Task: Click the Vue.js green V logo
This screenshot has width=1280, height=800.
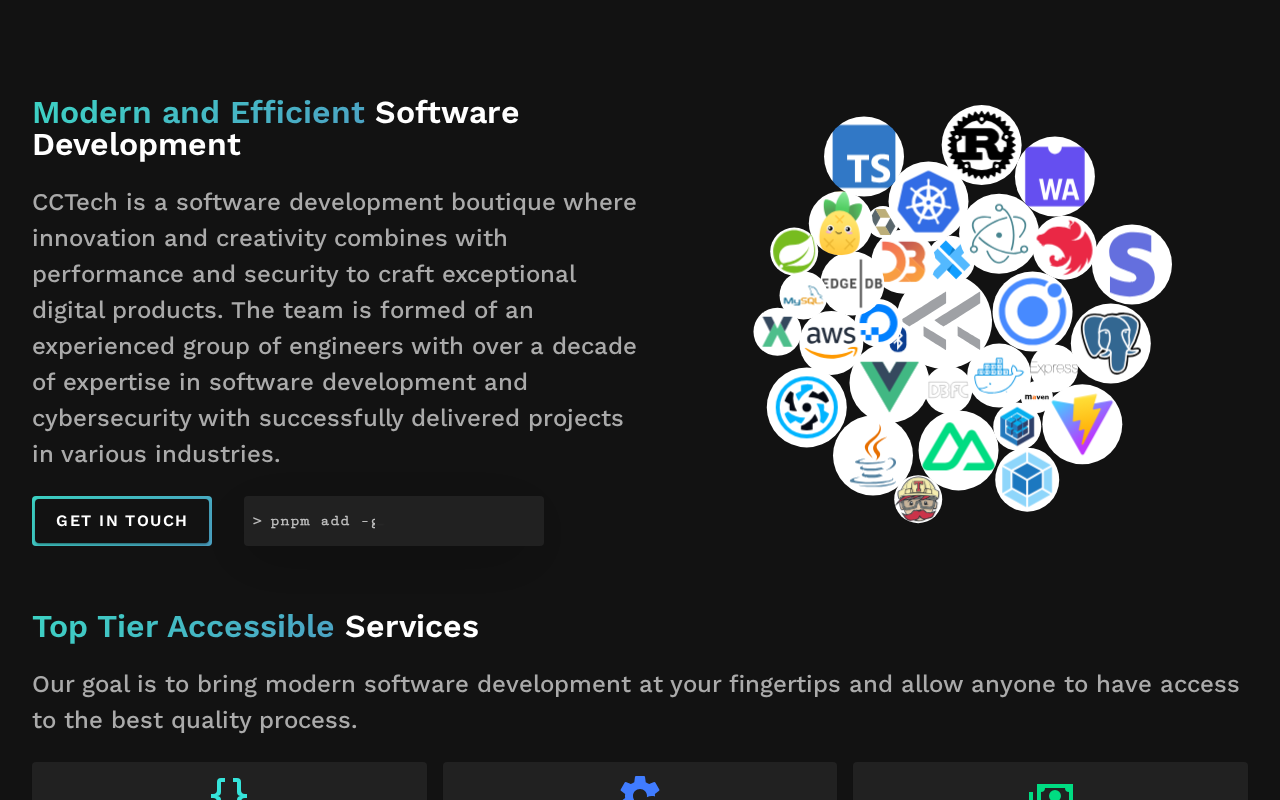Action: 889,383
